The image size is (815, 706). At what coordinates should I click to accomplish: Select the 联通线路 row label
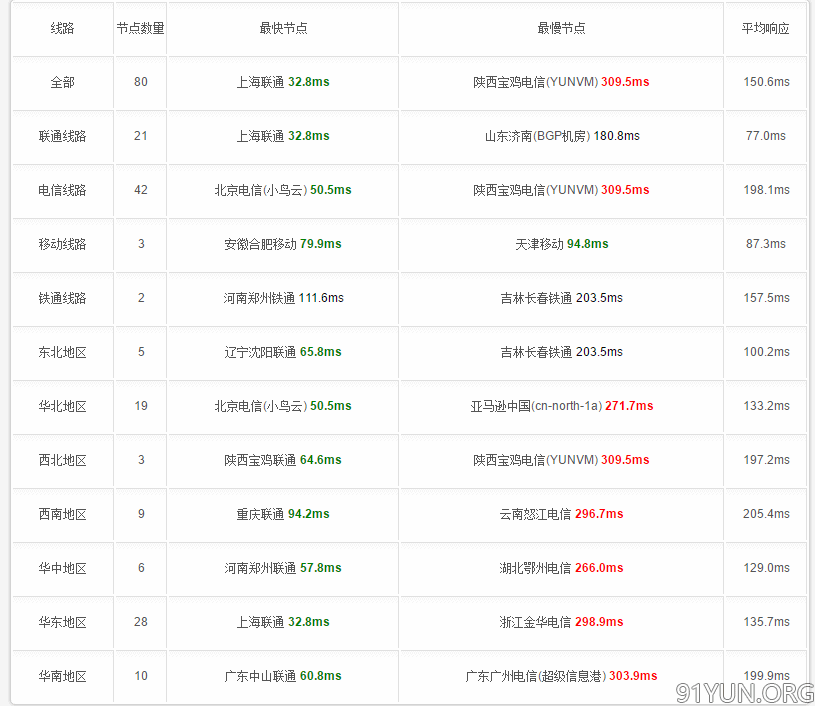[x=62, y=136]
